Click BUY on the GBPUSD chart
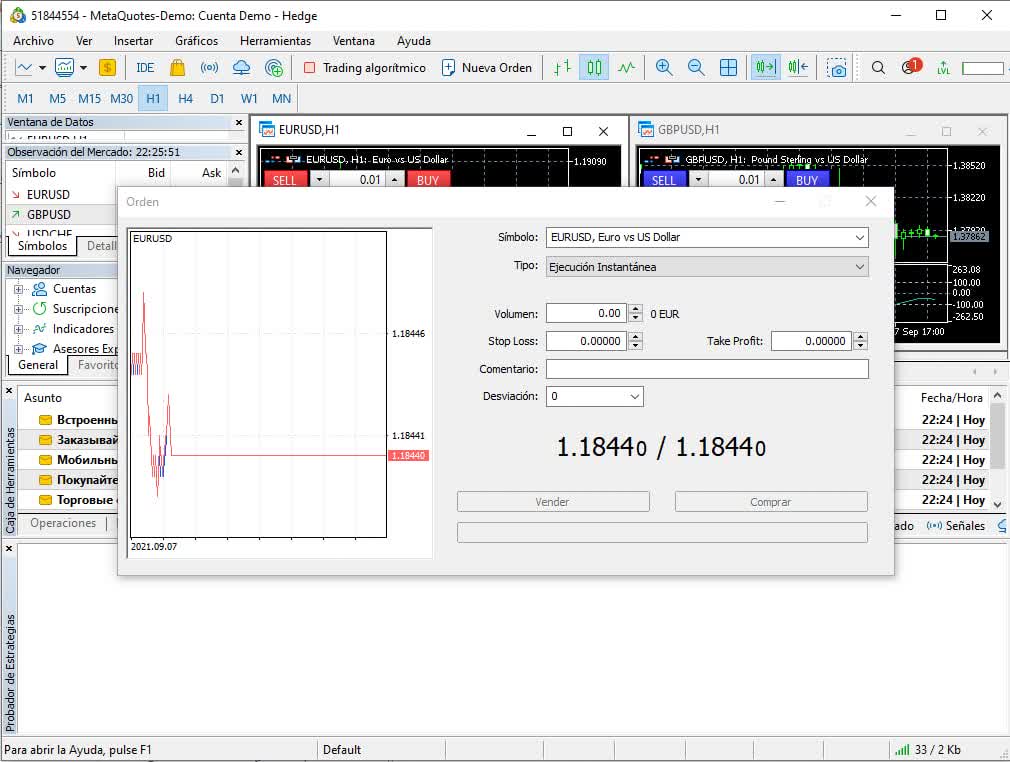Screen dimensions: 1010x762 806,180
